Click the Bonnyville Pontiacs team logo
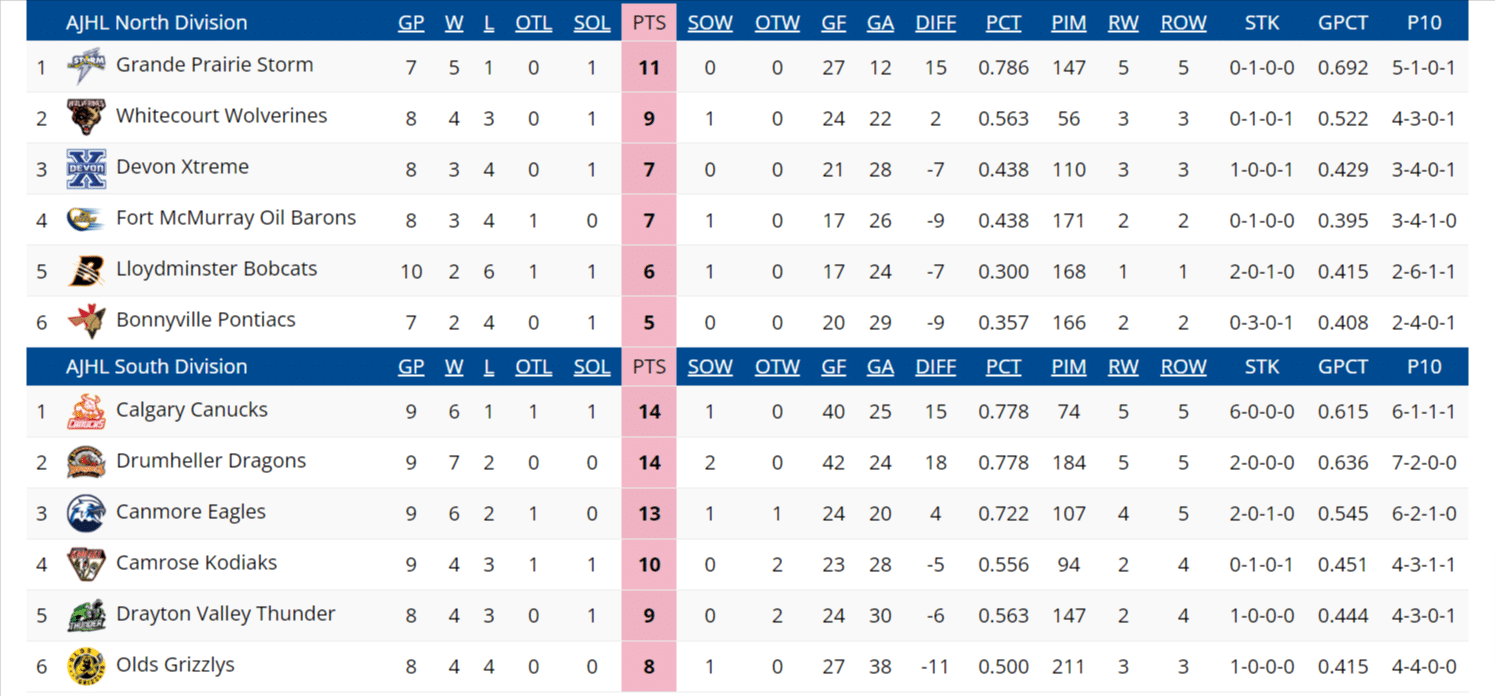The image size is (1495, 696). (86, 322)
